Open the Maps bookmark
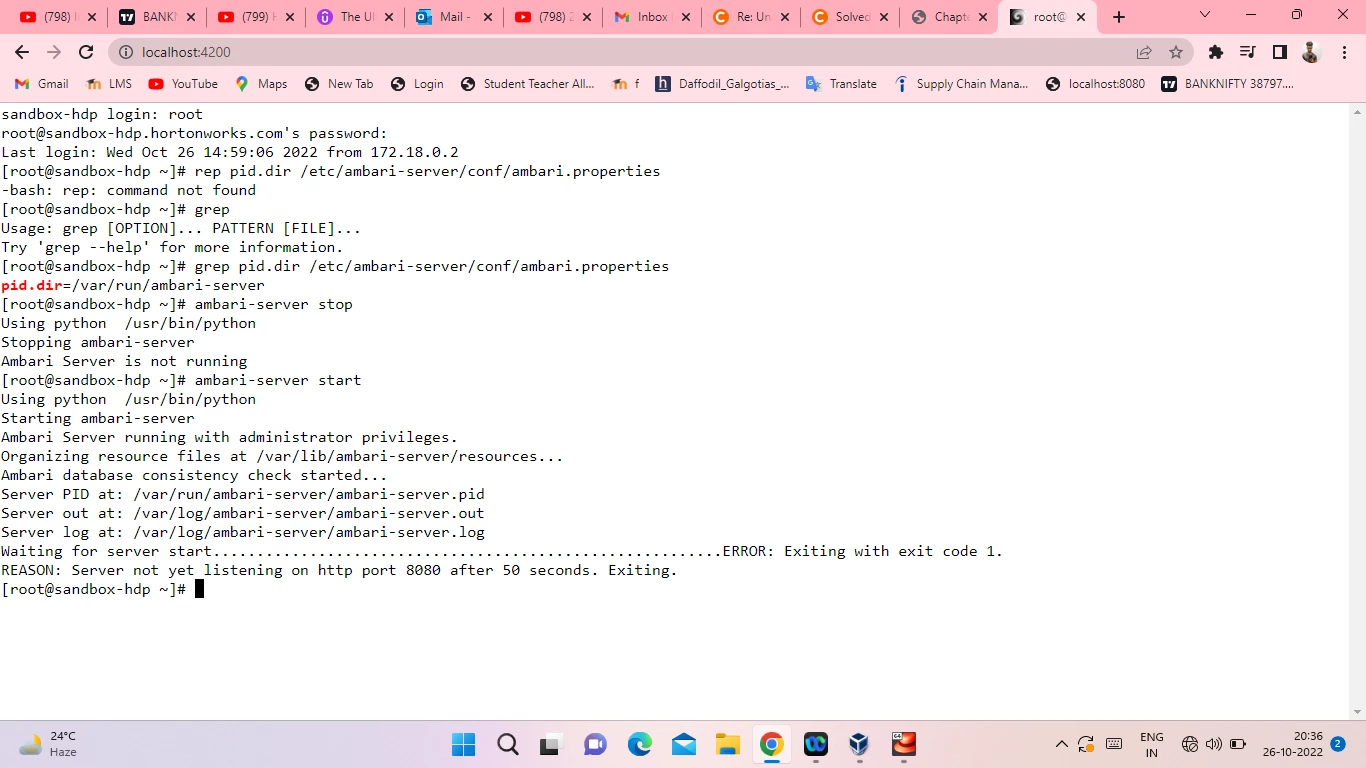Image resolution: width=1366 pixels, height=768 pixels. [x=261, y=84]
